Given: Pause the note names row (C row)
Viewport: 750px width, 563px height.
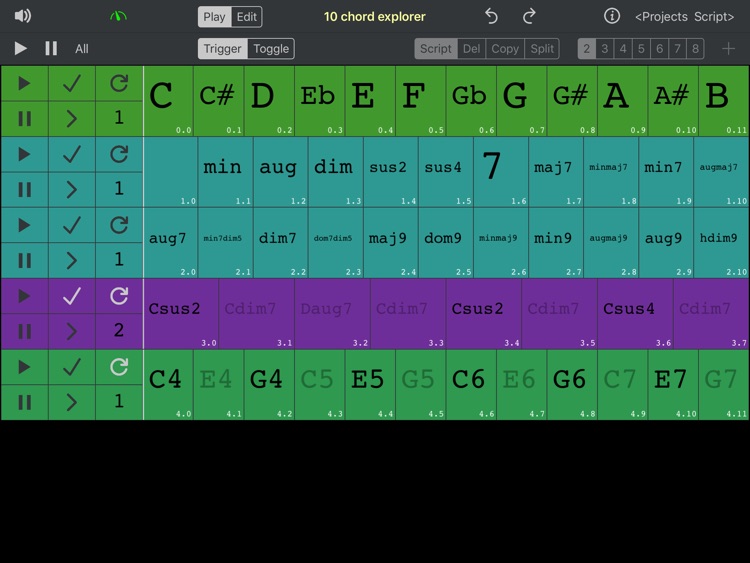Looking at the screenshot, I should pyautogui.click(x=24, y=119).
